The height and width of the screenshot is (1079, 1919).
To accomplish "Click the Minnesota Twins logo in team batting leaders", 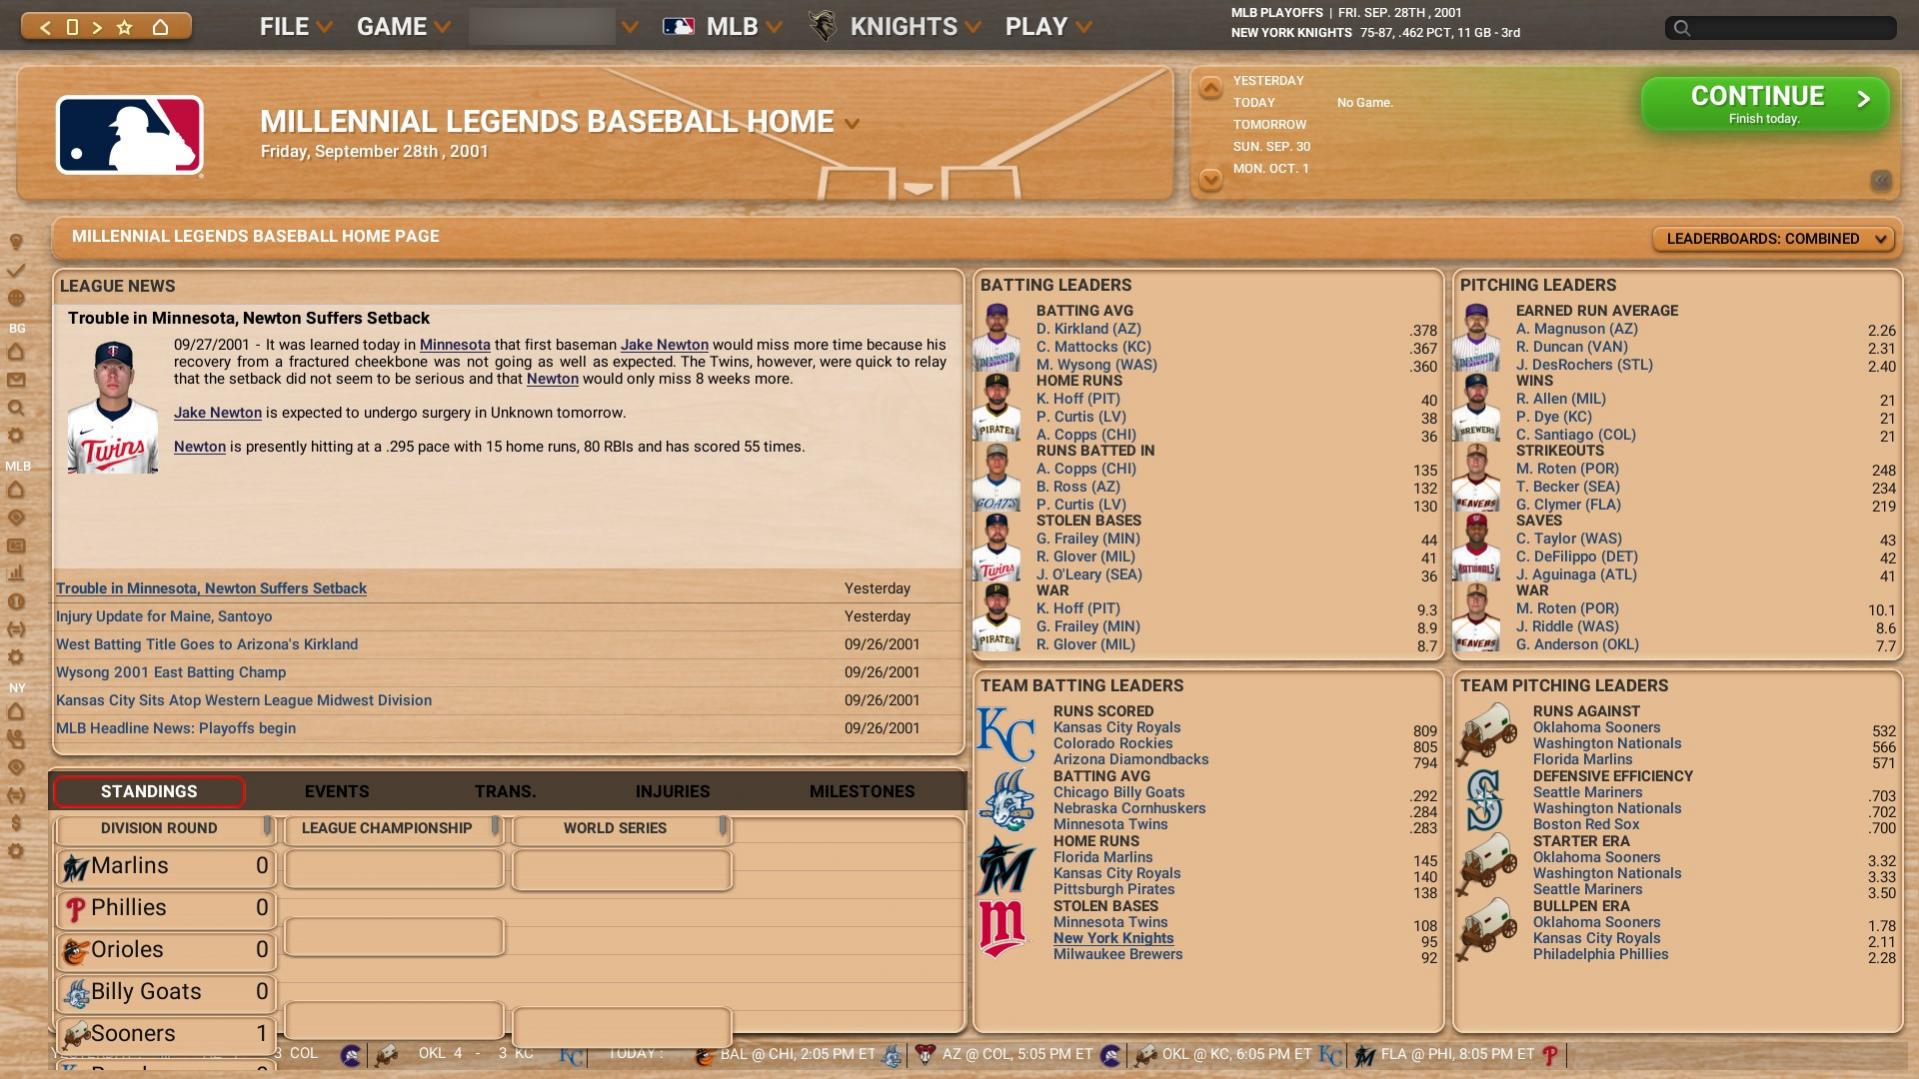I will [1003, 930].
